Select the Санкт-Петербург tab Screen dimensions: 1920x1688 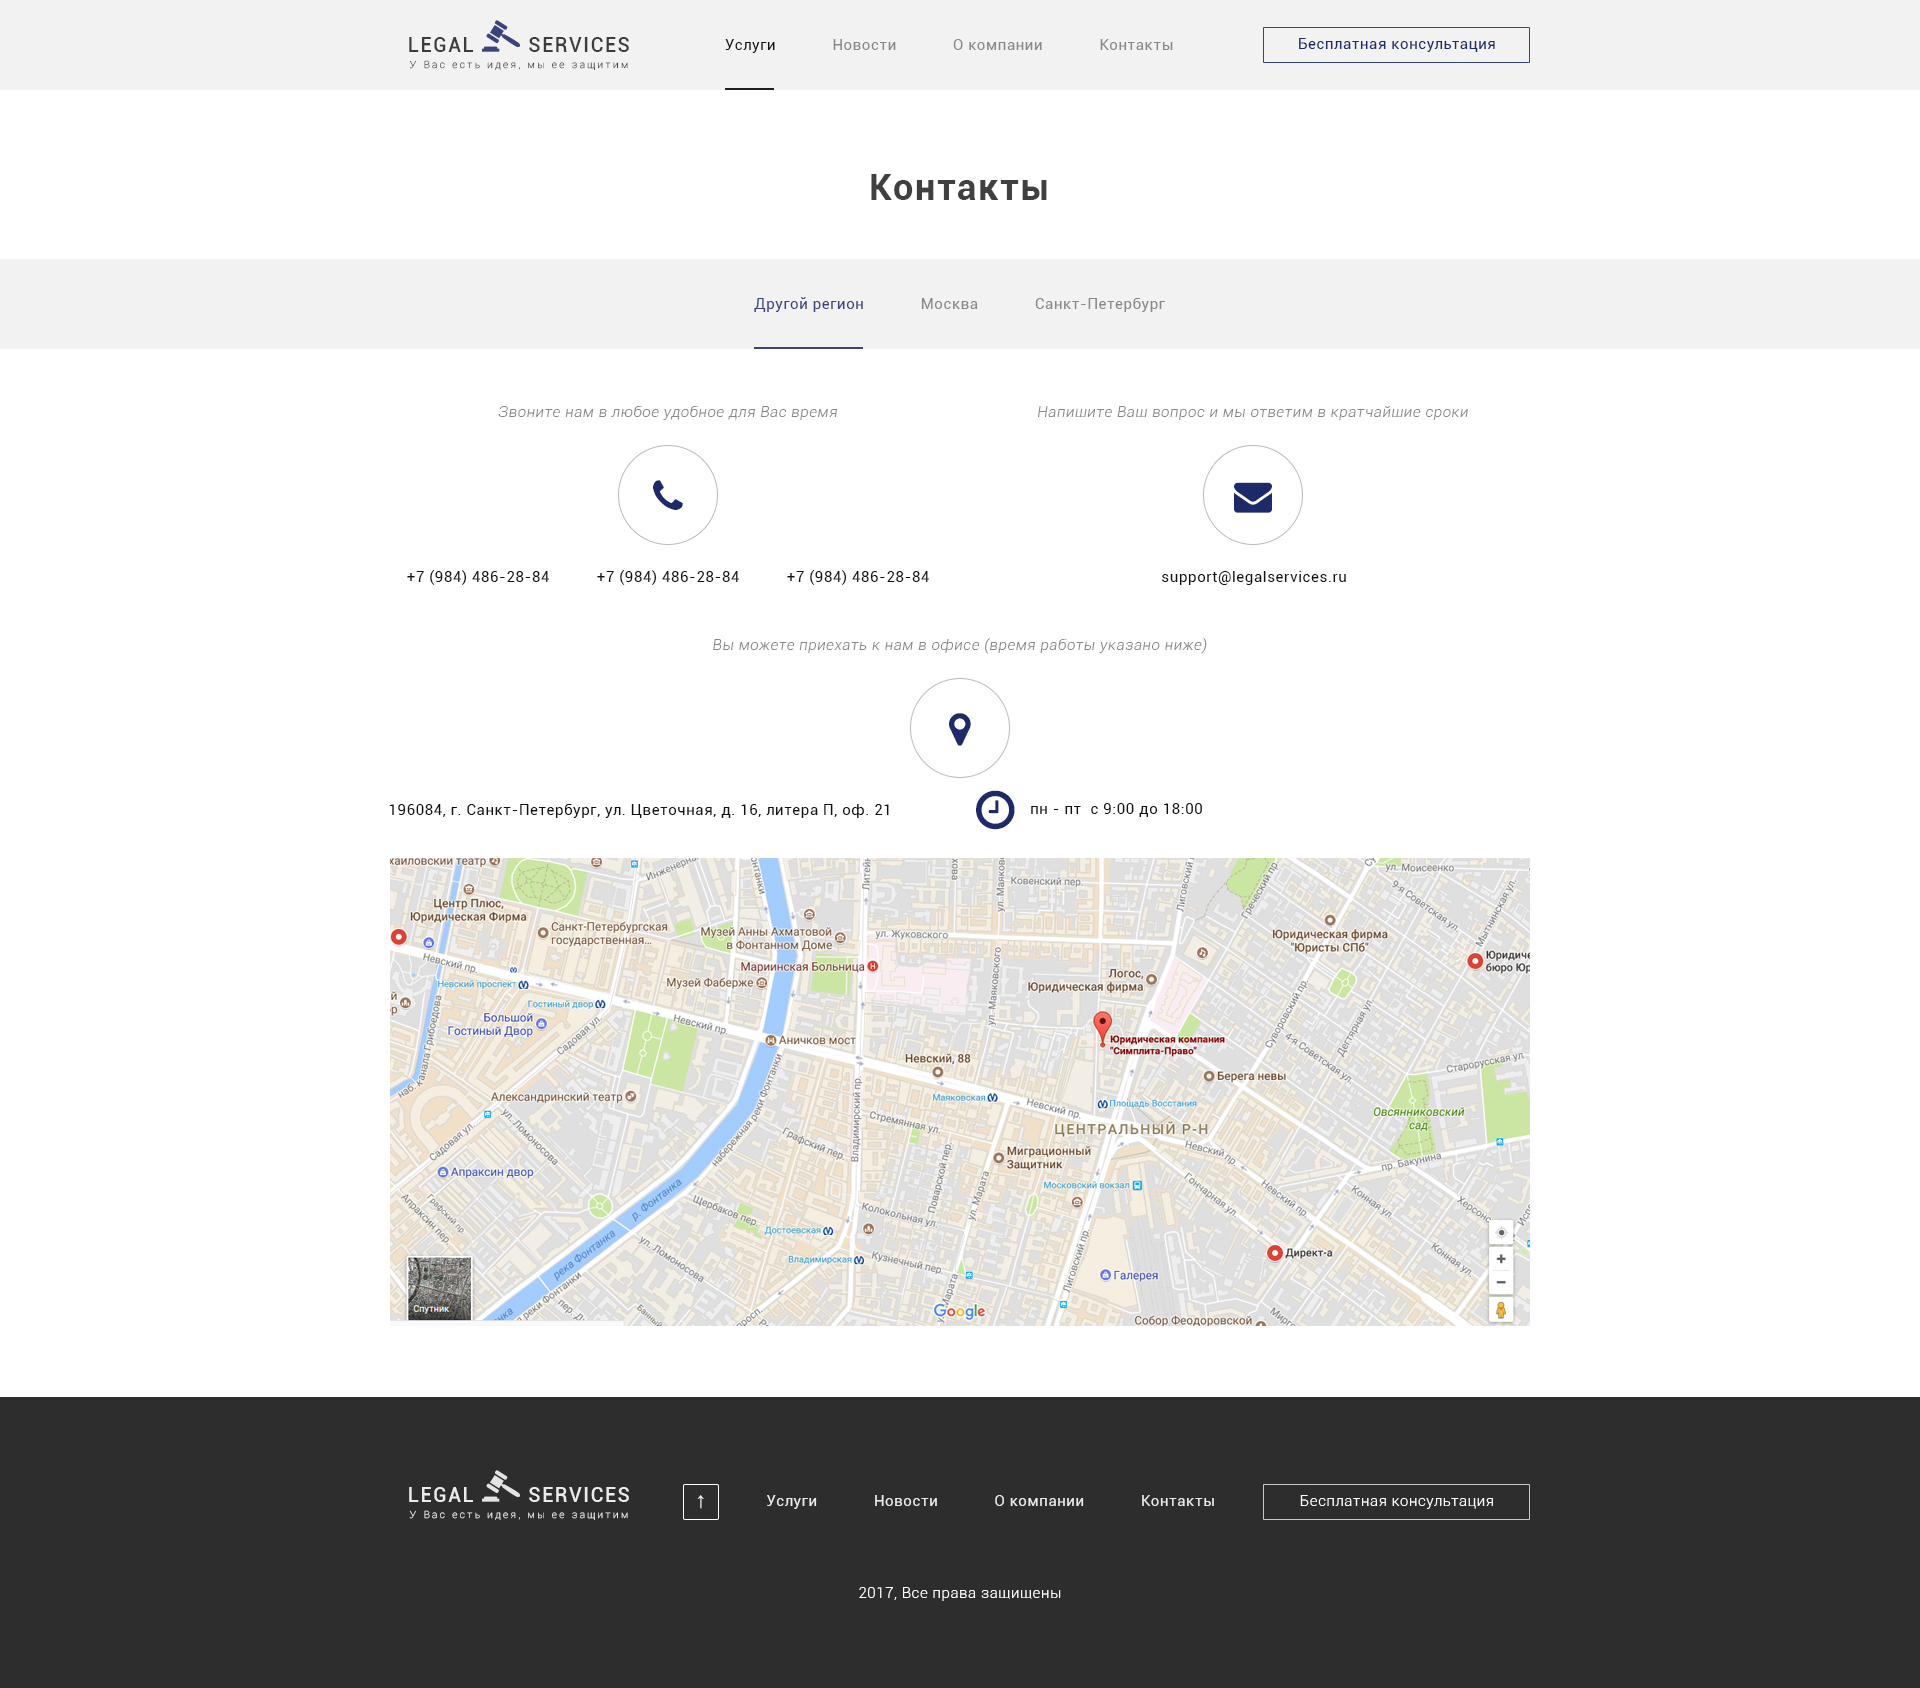pyautogui.click(x=1100, y=304)
